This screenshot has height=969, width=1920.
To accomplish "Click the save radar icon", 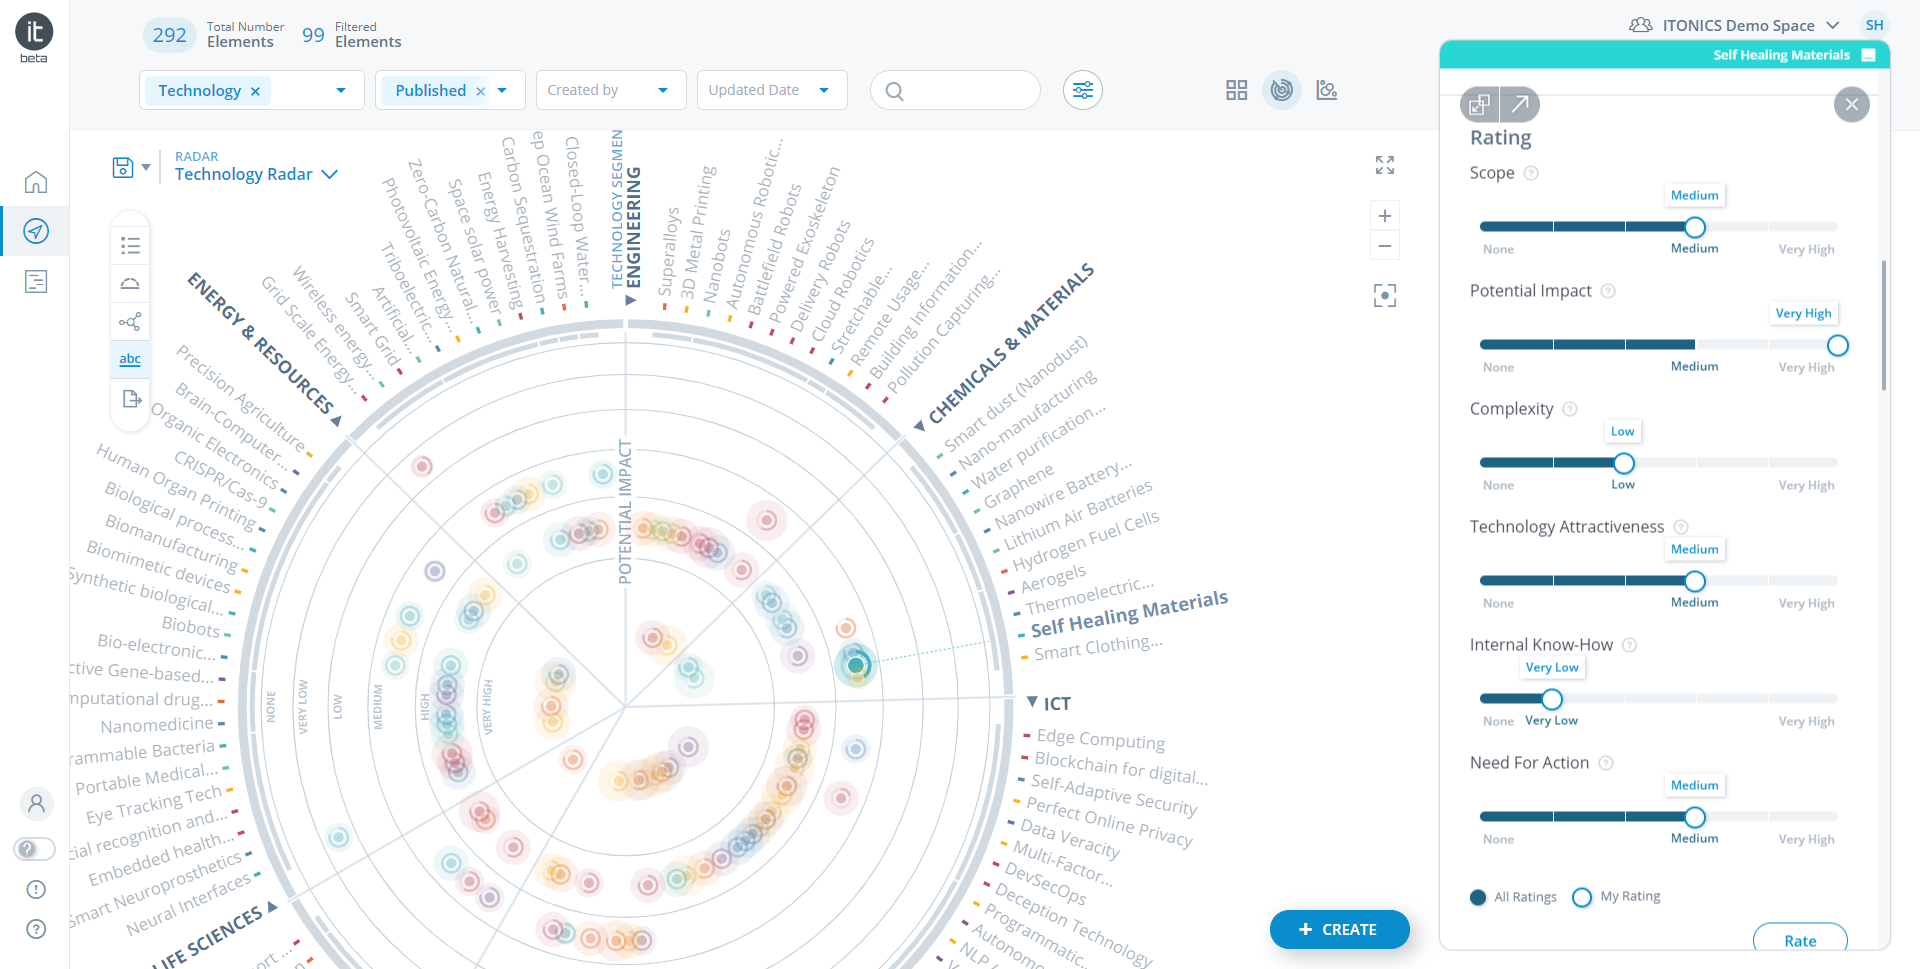I will click(121, 166).
